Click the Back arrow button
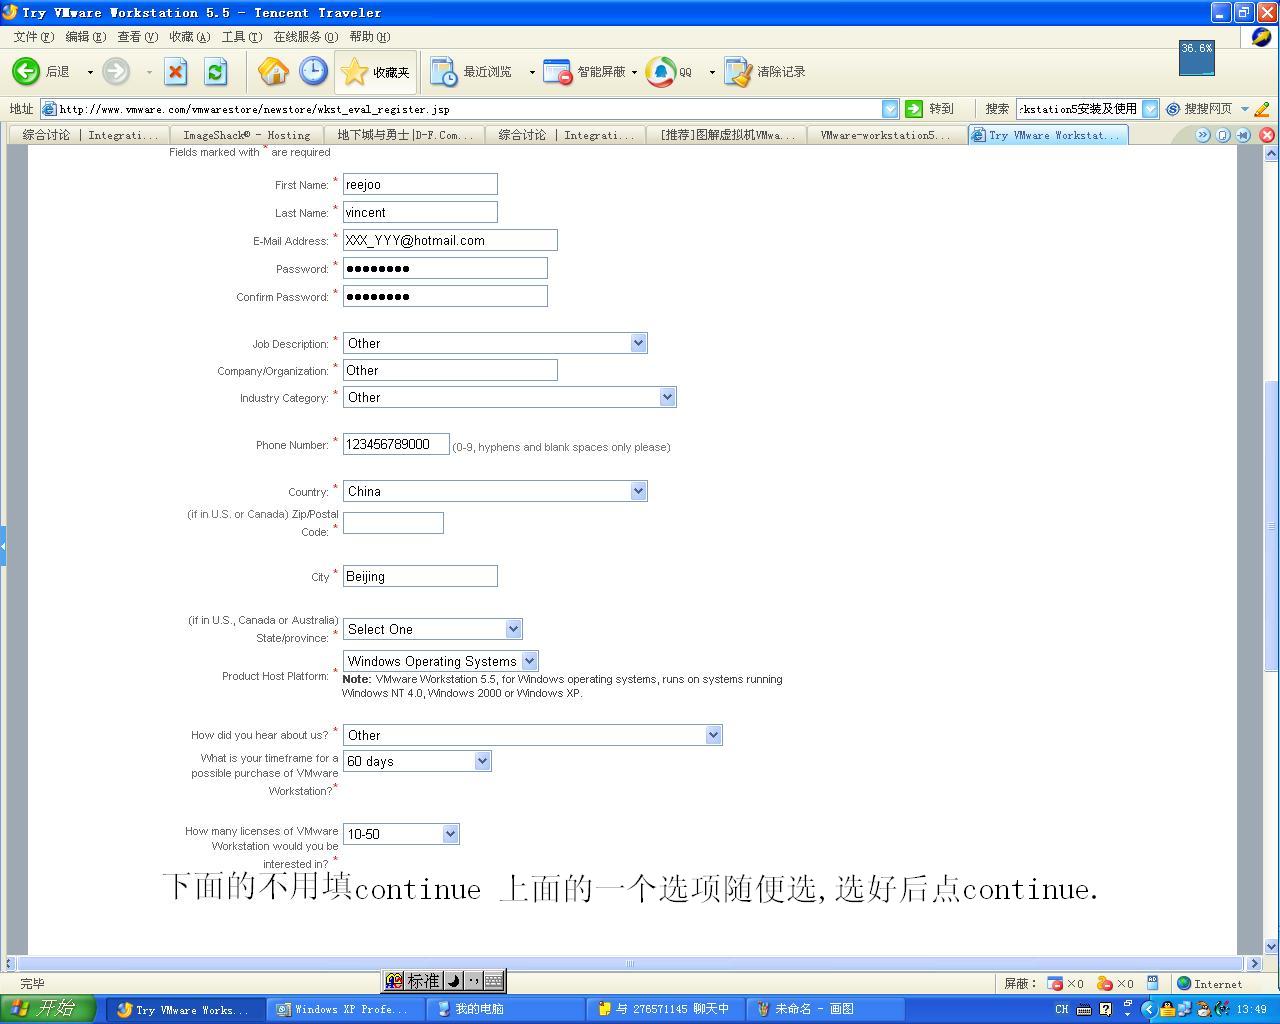1280x1024 pixels. pos(26,71)
